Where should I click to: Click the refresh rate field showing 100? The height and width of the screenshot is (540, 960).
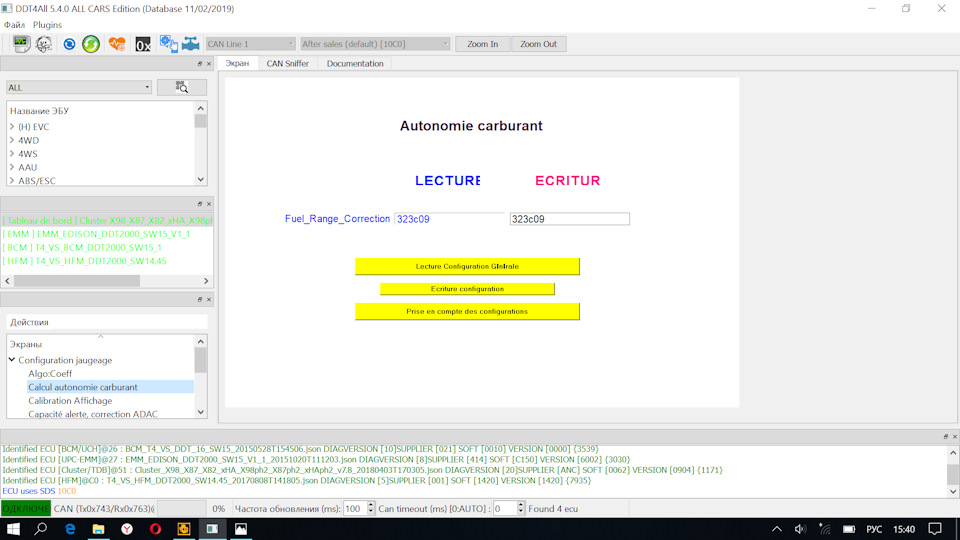pyautogui.click(x=354, y=509)
